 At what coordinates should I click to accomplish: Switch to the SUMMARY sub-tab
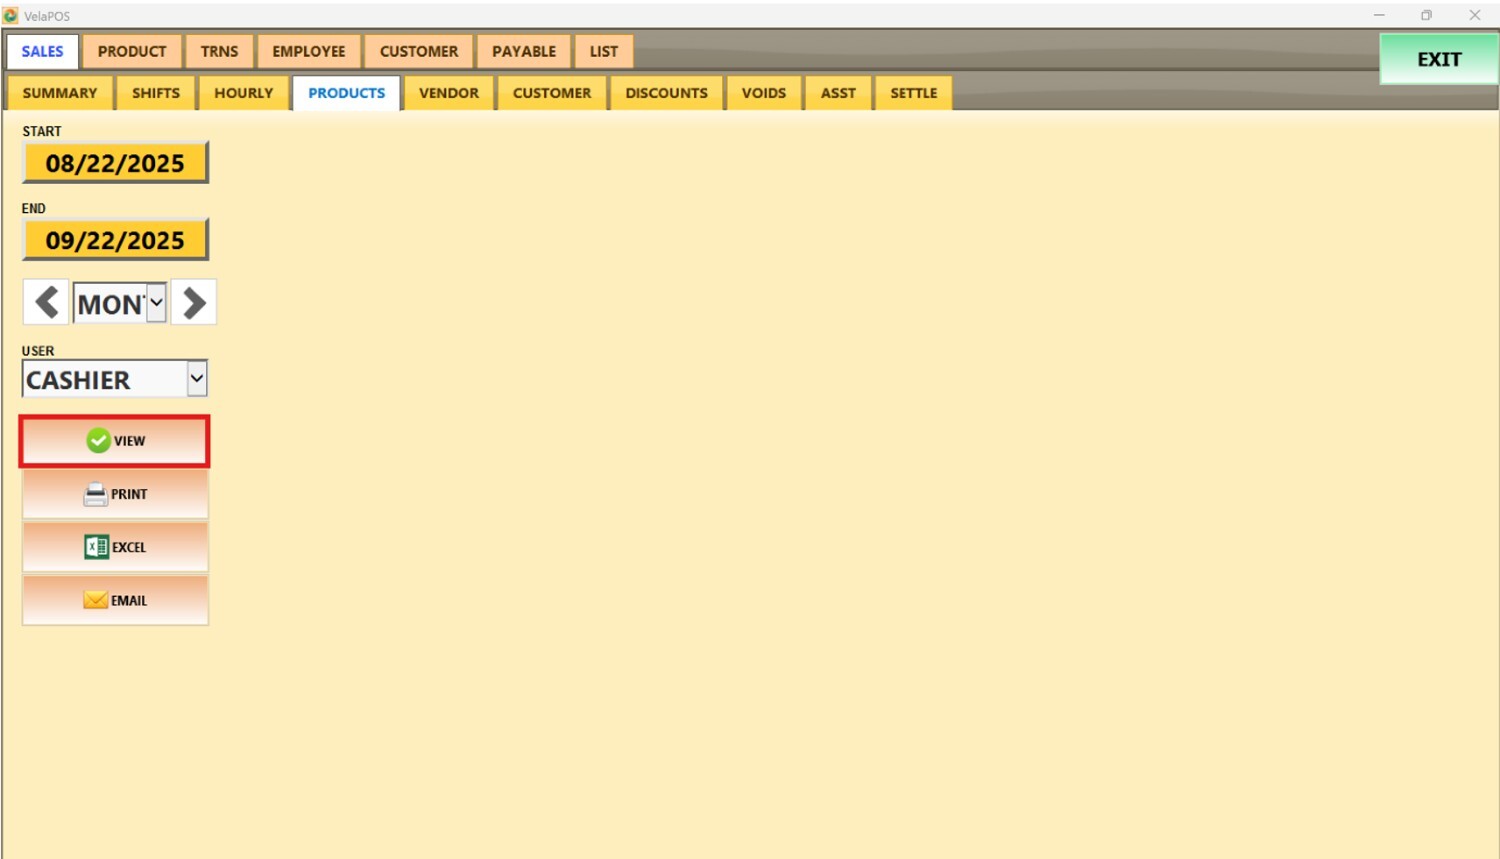60,93
